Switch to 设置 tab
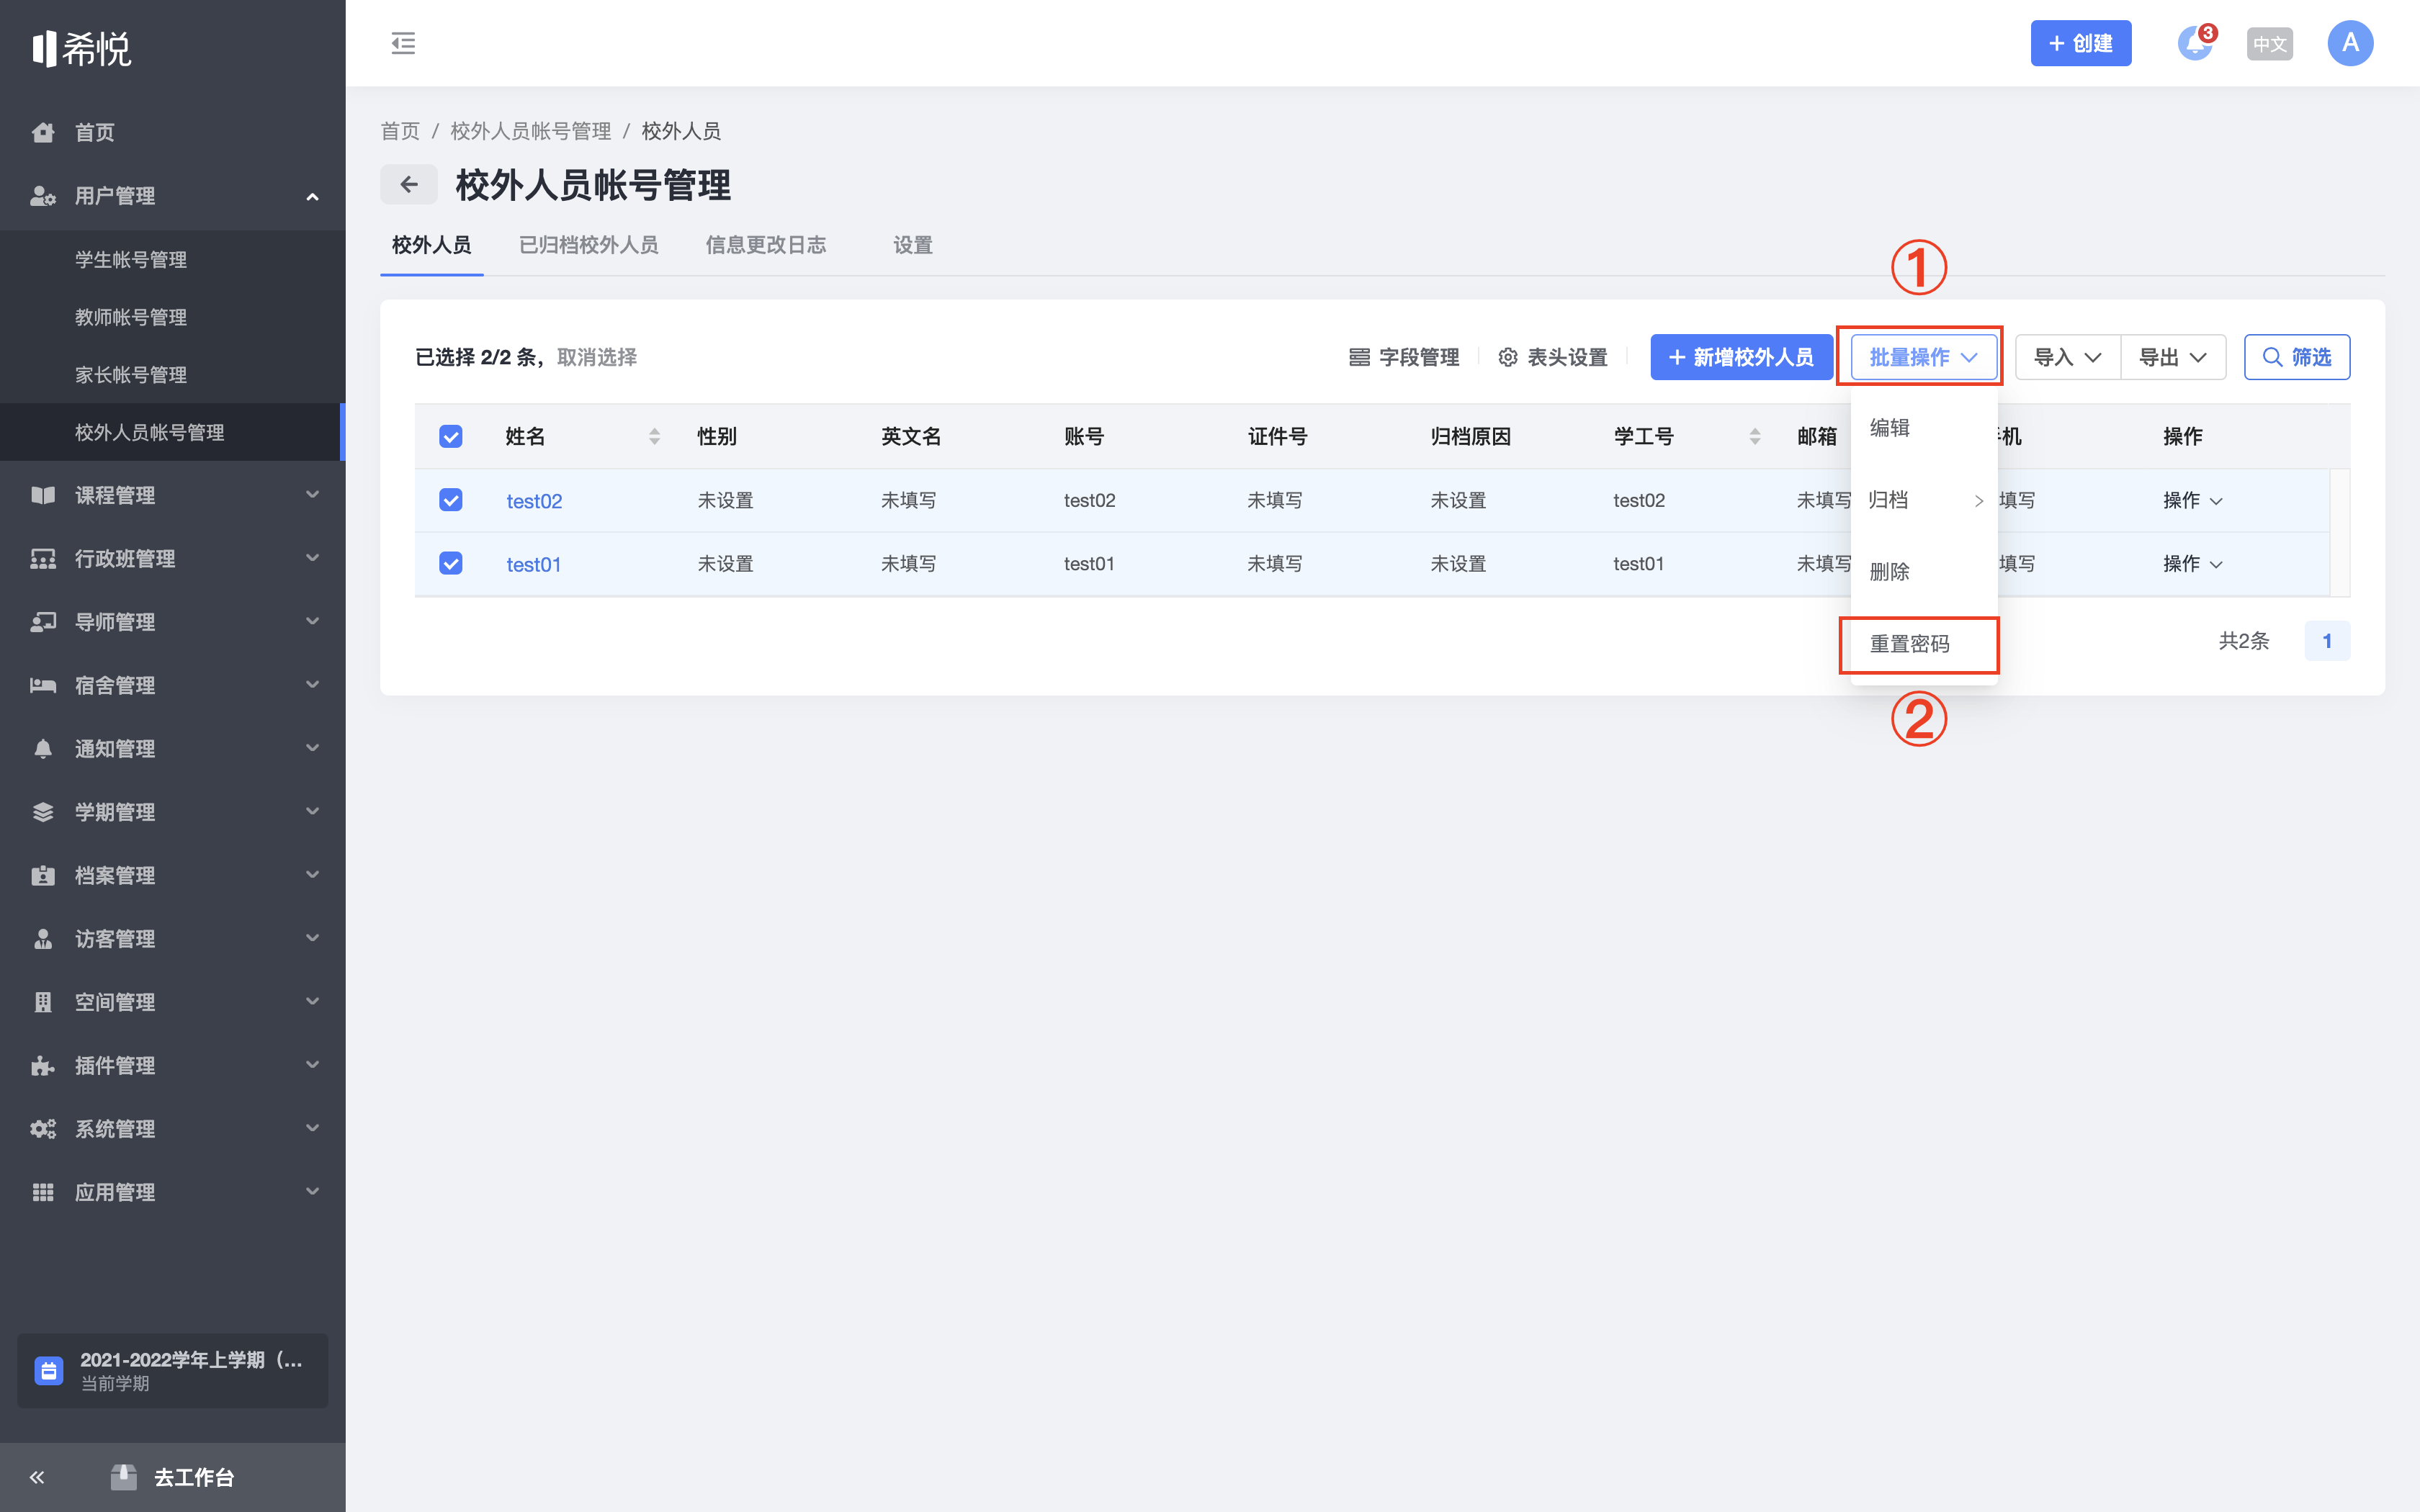2420x1512 pixels. (913, 245)
